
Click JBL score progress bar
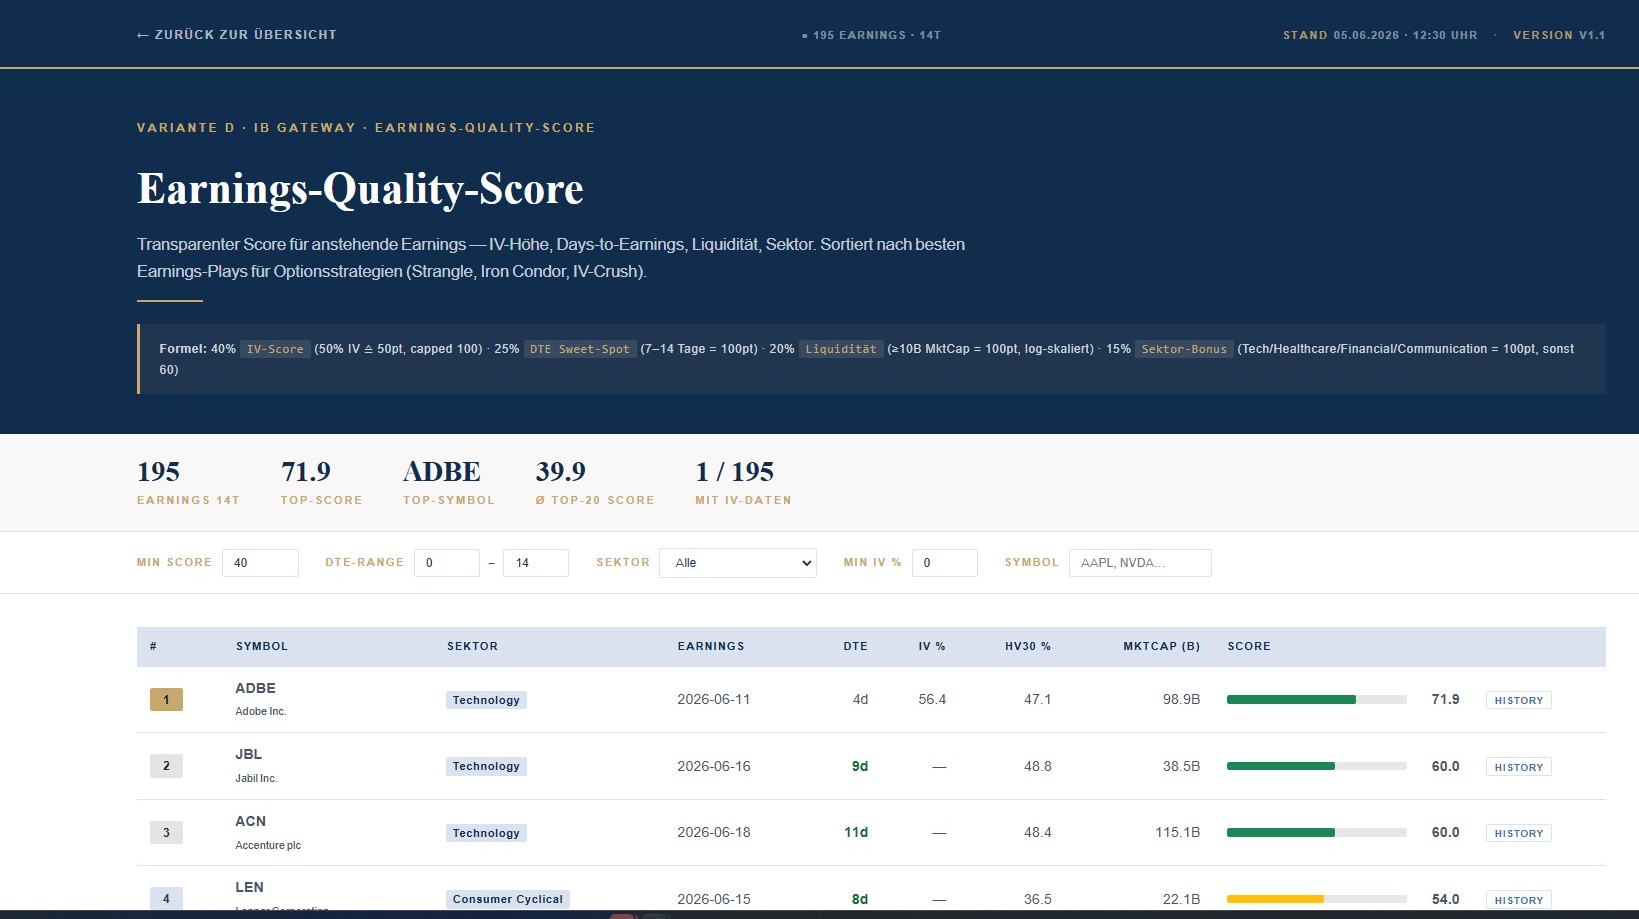click(x=1316, y=766)
